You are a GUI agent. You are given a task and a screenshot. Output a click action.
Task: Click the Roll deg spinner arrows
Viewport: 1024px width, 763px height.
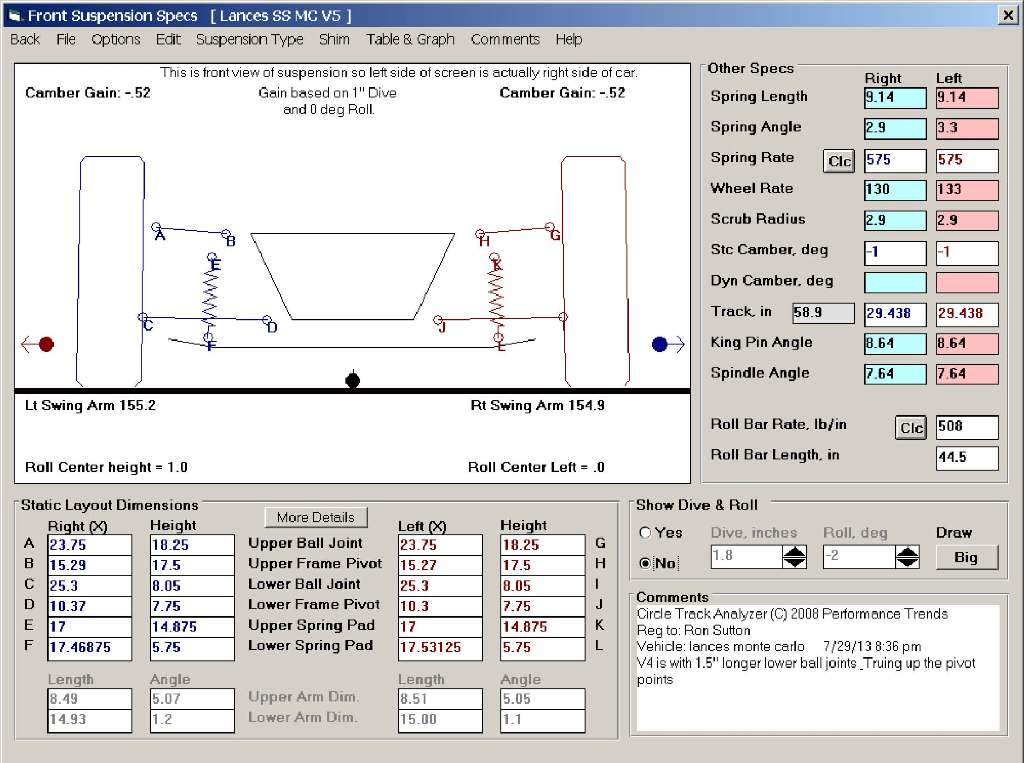click(x=906, y=556)
